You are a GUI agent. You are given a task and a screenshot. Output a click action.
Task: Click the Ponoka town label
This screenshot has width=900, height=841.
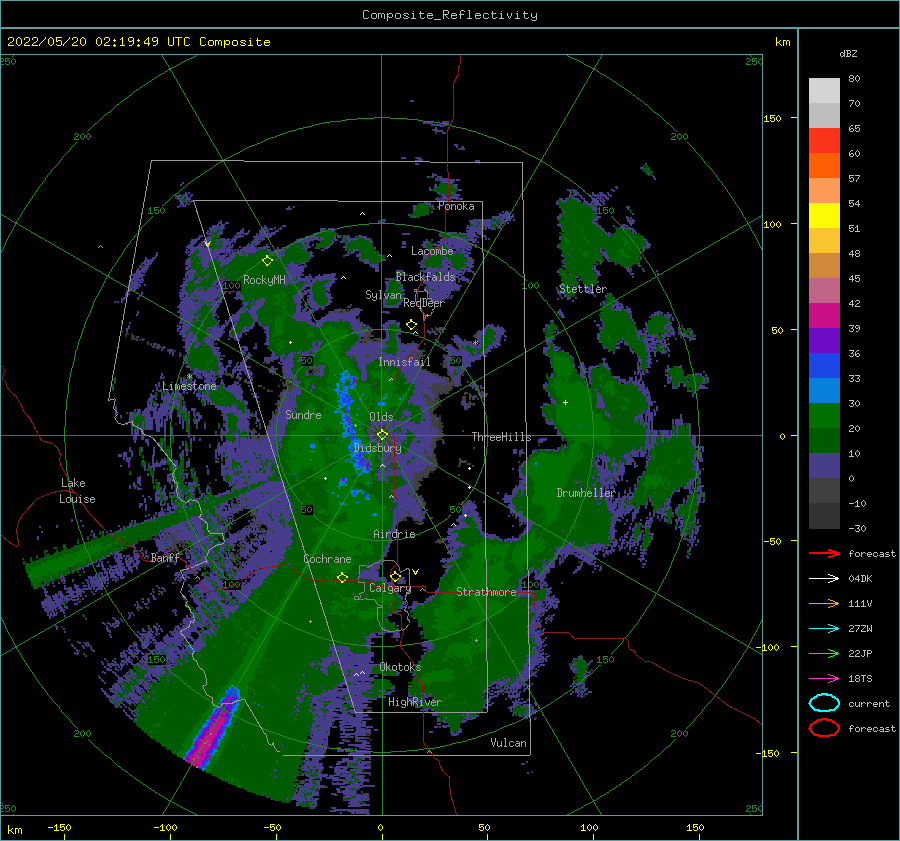456,206
